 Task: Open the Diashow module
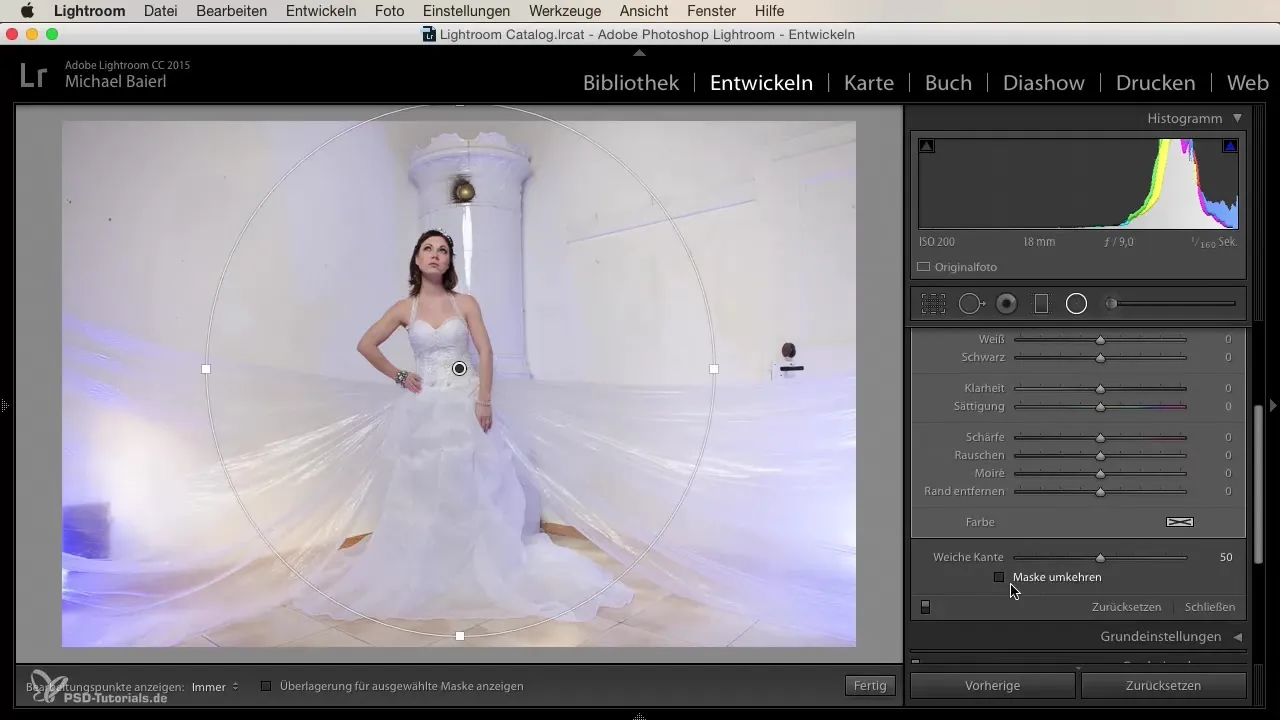(1044, 83)
